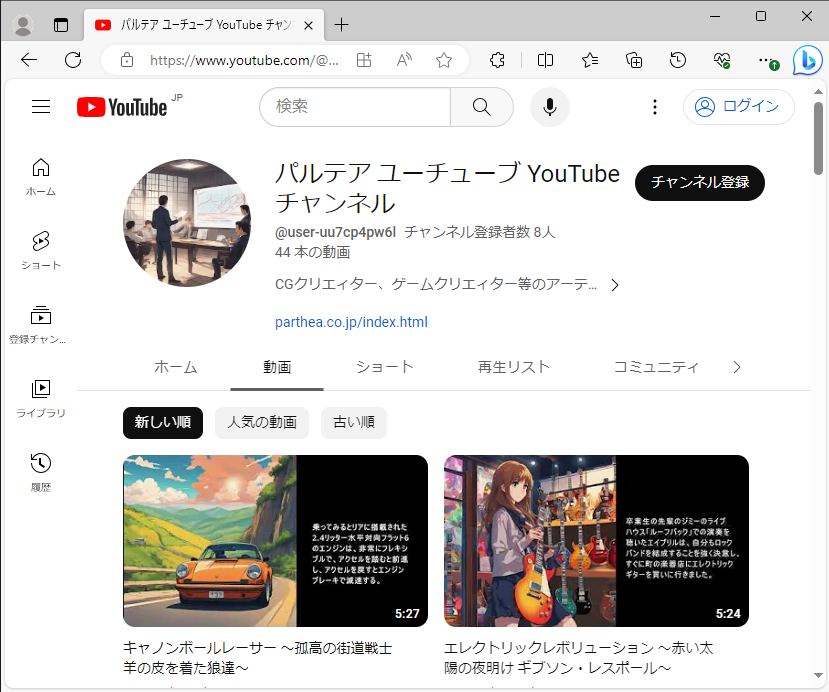The width and height of the screenshot is (829, 692).
Task: Open ショート in the left sidebar
Action: [x=41, y=251]
